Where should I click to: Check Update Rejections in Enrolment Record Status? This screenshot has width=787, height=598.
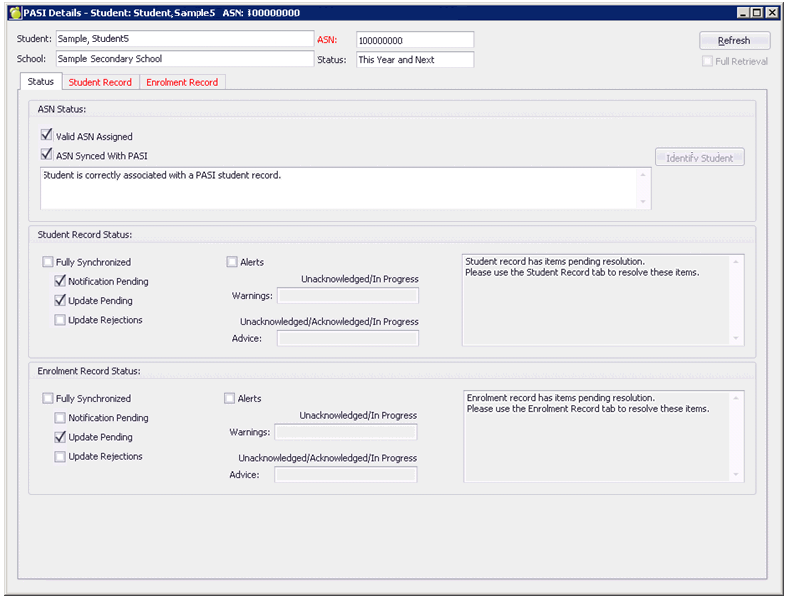coord(61,457)
